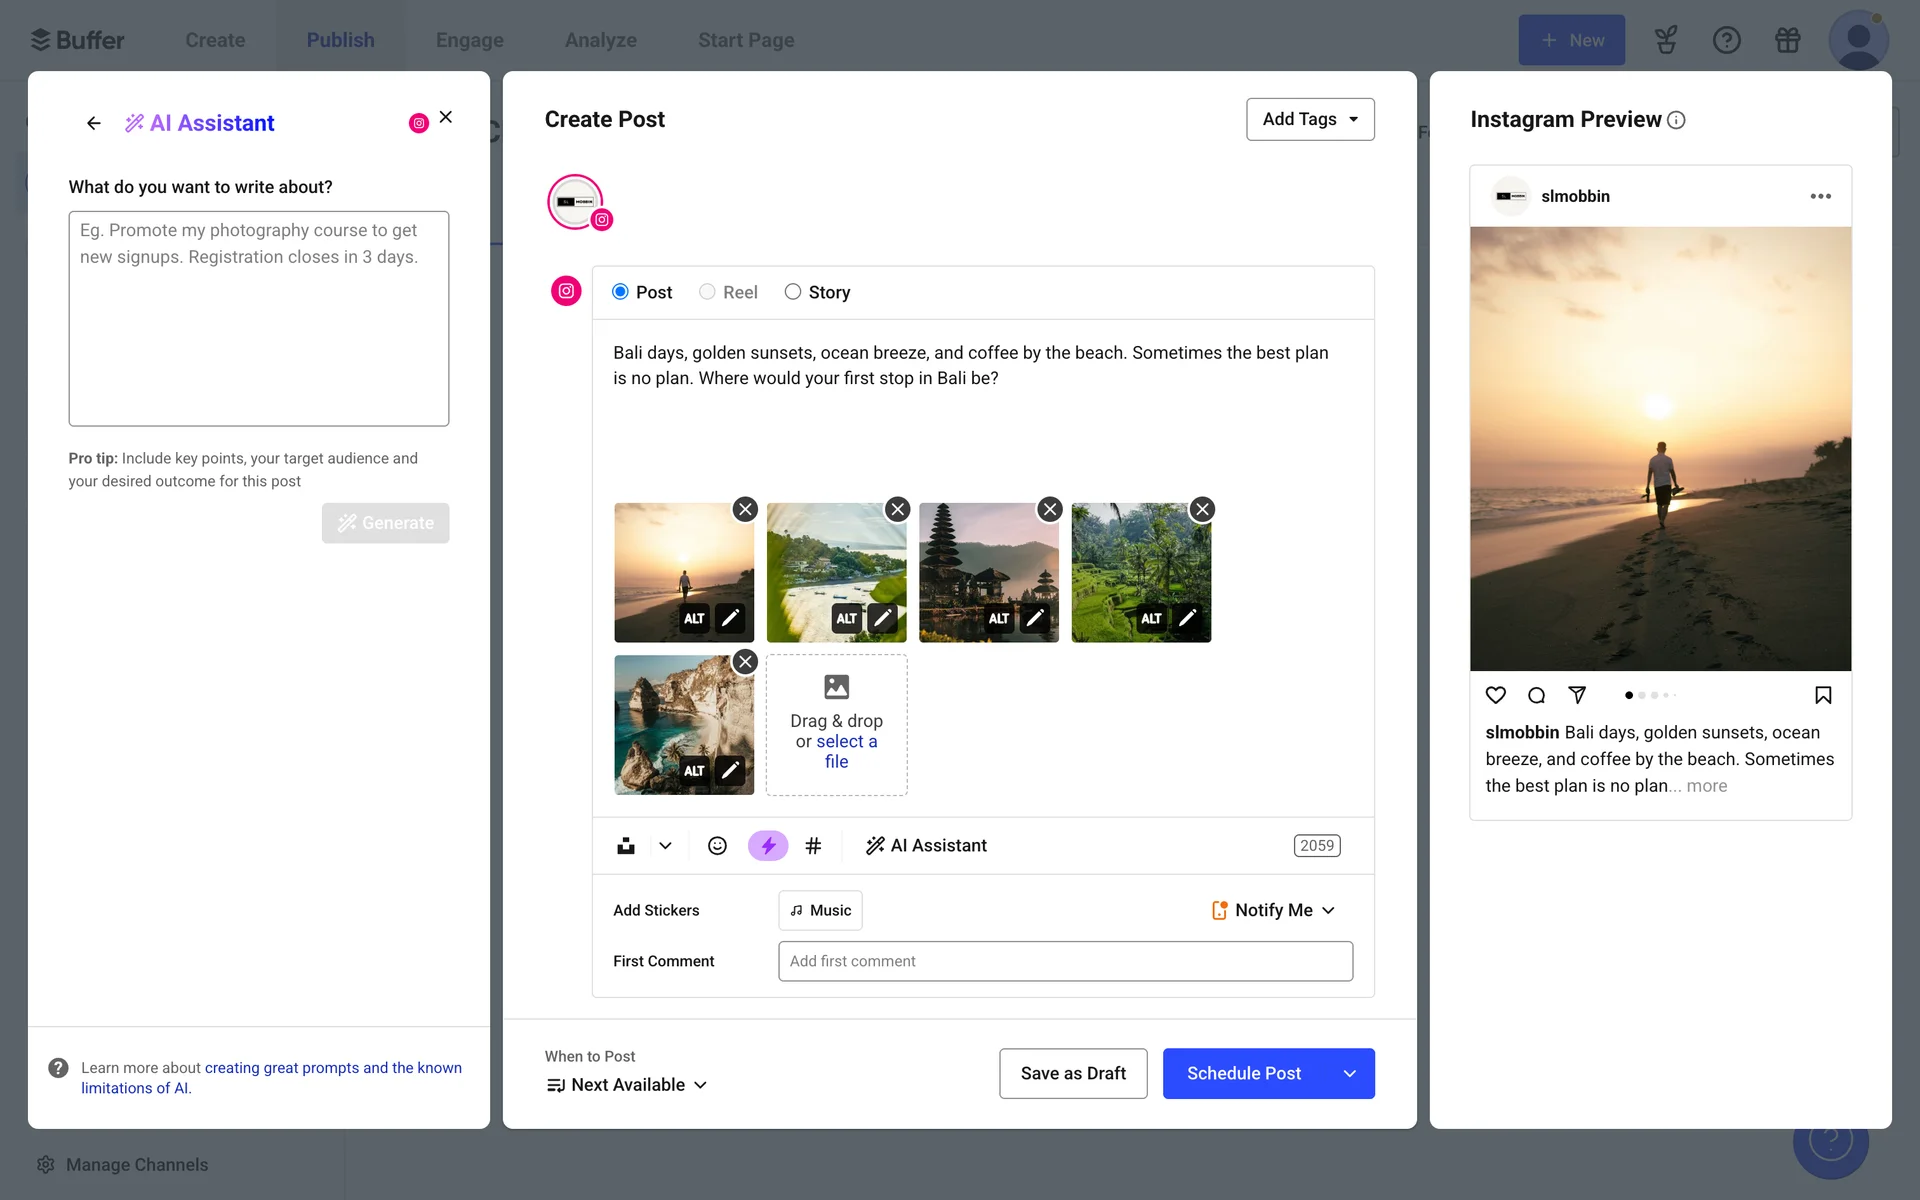This screenshot has height=1200, width=1920.
Task: Select the Reel radio option
Action: [707, 292]
